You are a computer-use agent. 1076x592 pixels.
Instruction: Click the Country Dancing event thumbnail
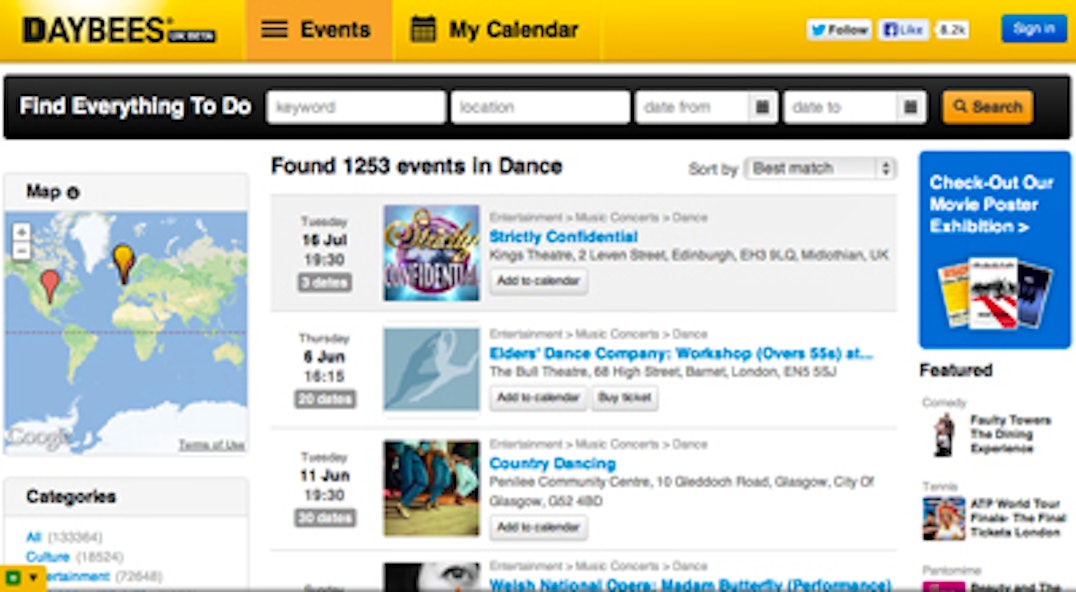pos(432,488)
